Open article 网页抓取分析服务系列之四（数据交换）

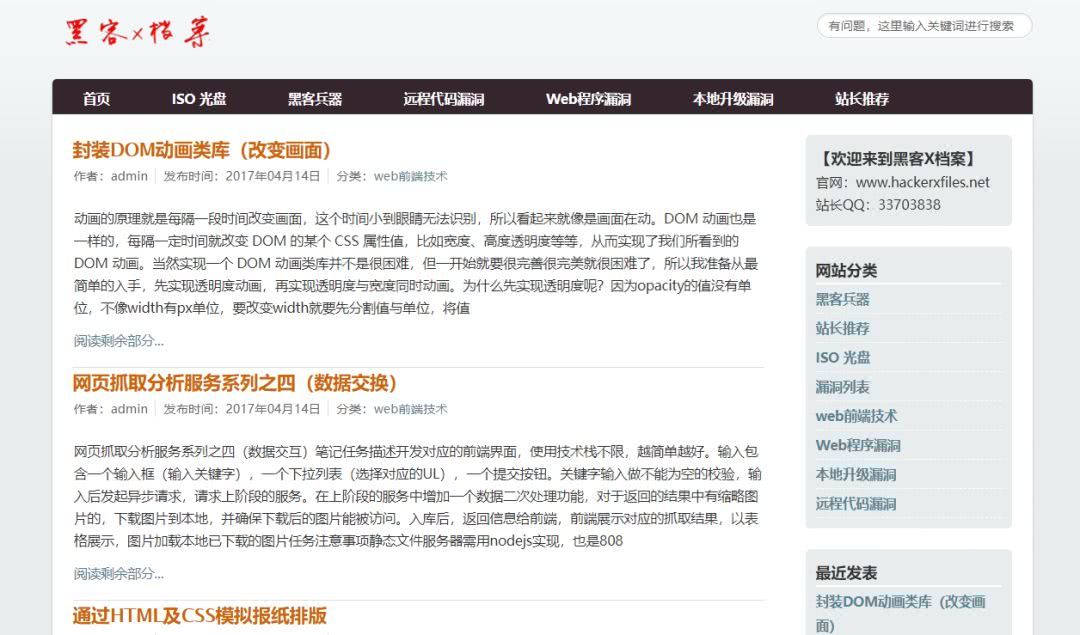pos(235,383)
